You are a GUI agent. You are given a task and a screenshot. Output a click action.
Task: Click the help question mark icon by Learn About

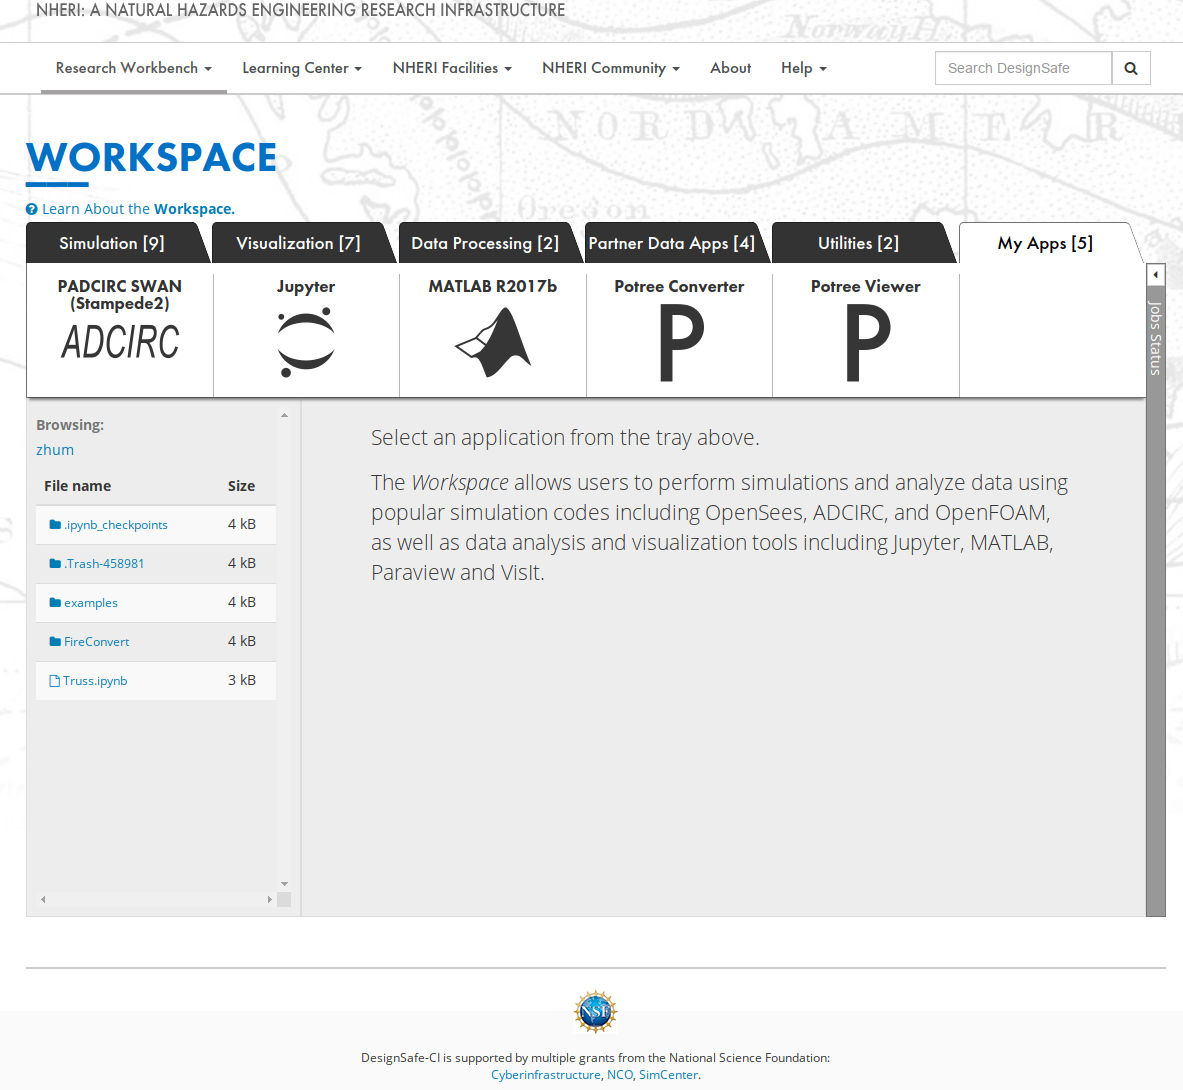click(x=32, y=210)
